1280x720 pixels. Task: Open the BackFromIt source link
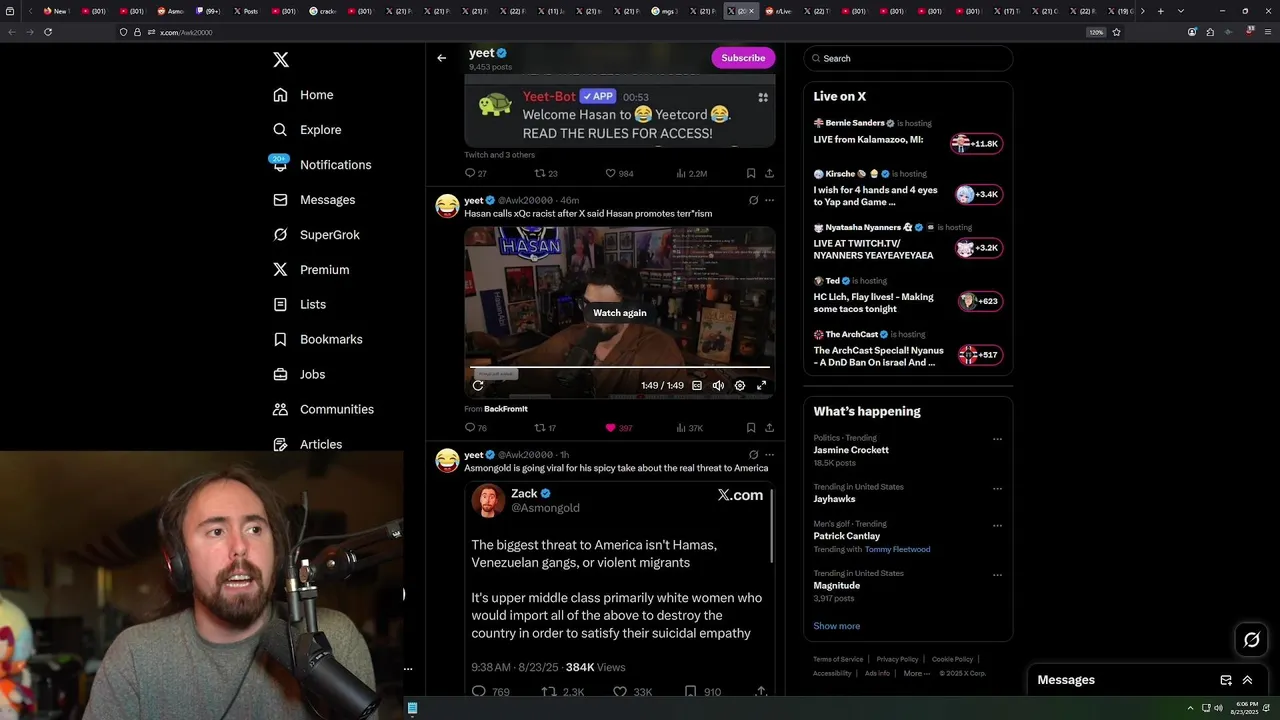click(506, 409)
